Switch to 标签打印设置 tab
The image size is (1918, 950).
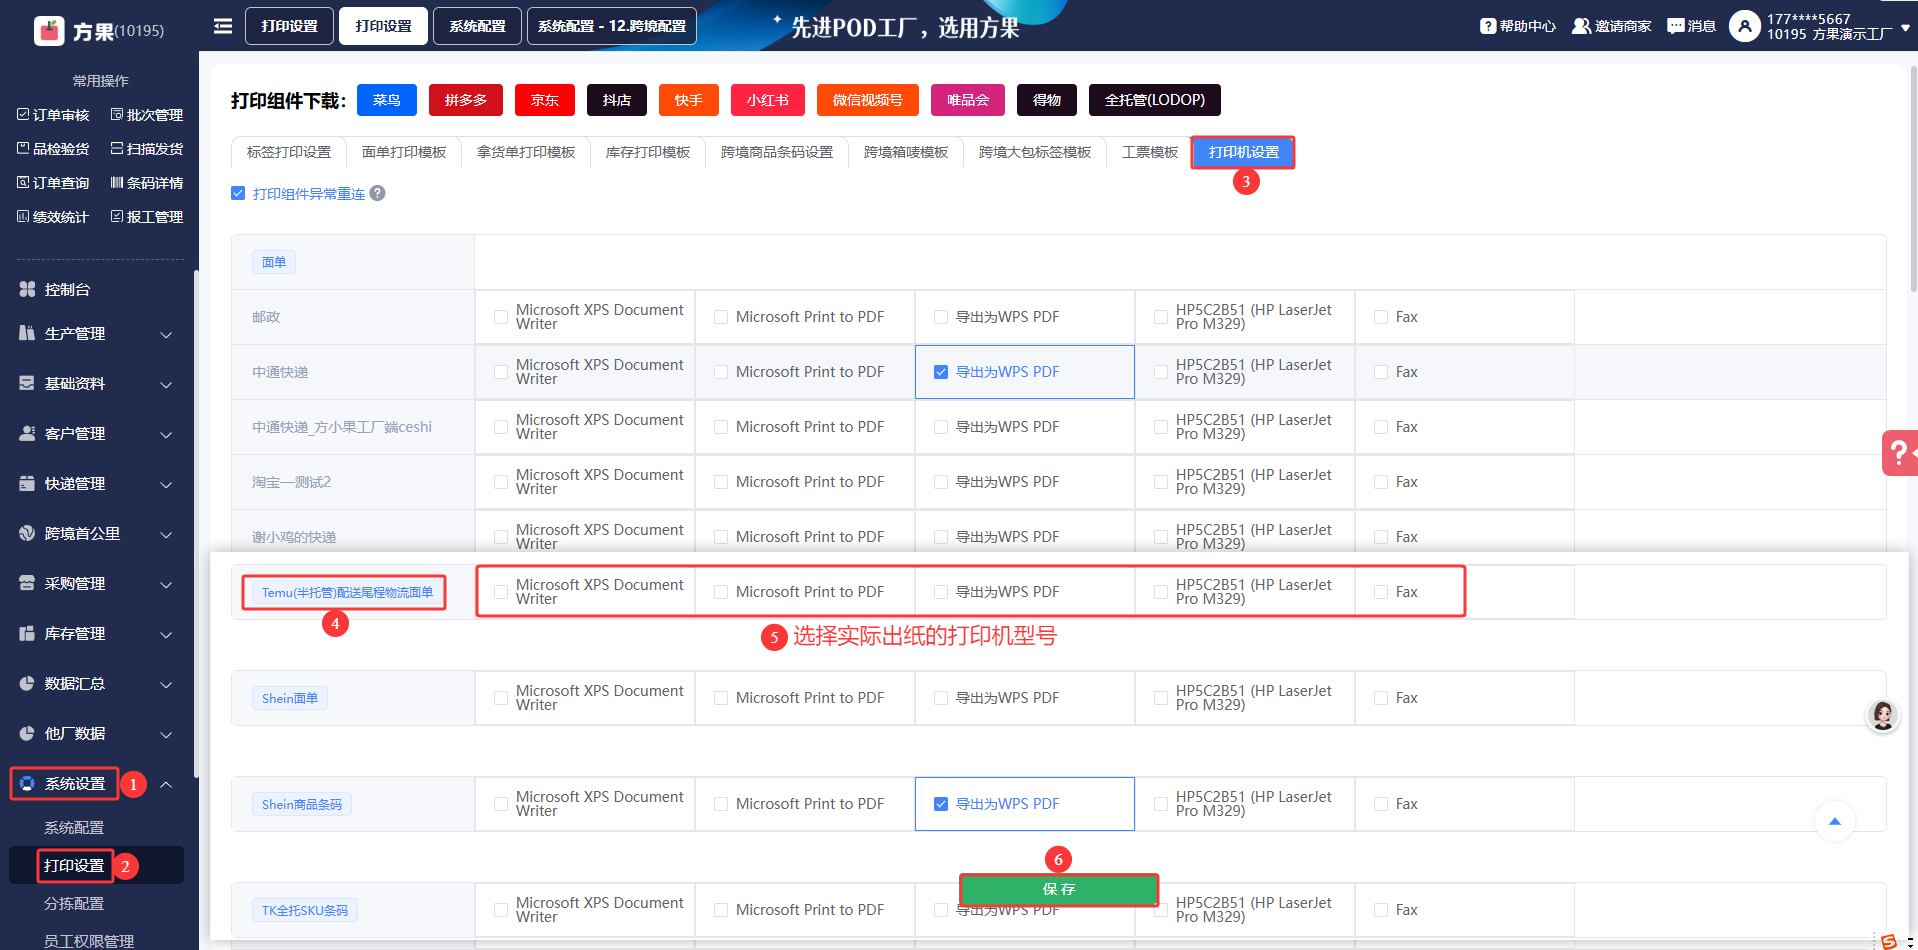(289, 152)
